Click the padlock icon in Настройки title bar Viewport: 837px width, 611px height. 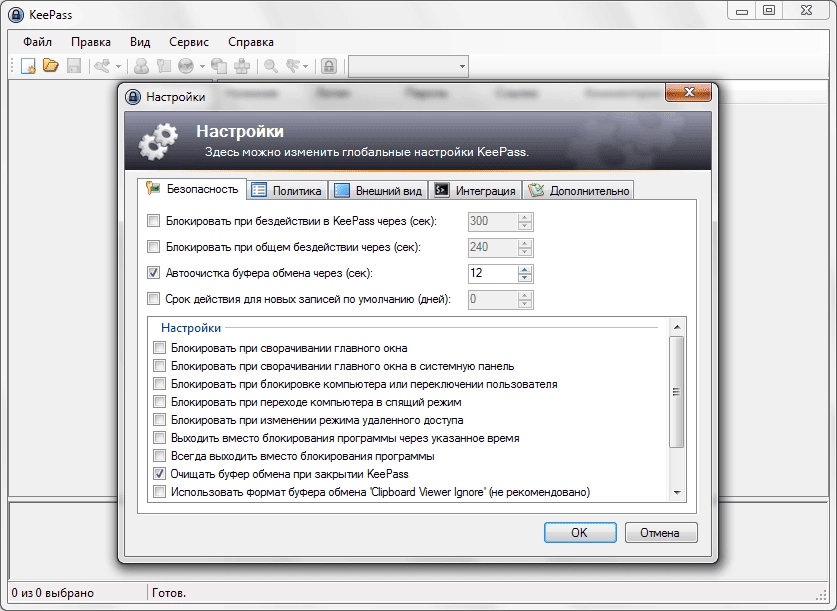point(133,97)
